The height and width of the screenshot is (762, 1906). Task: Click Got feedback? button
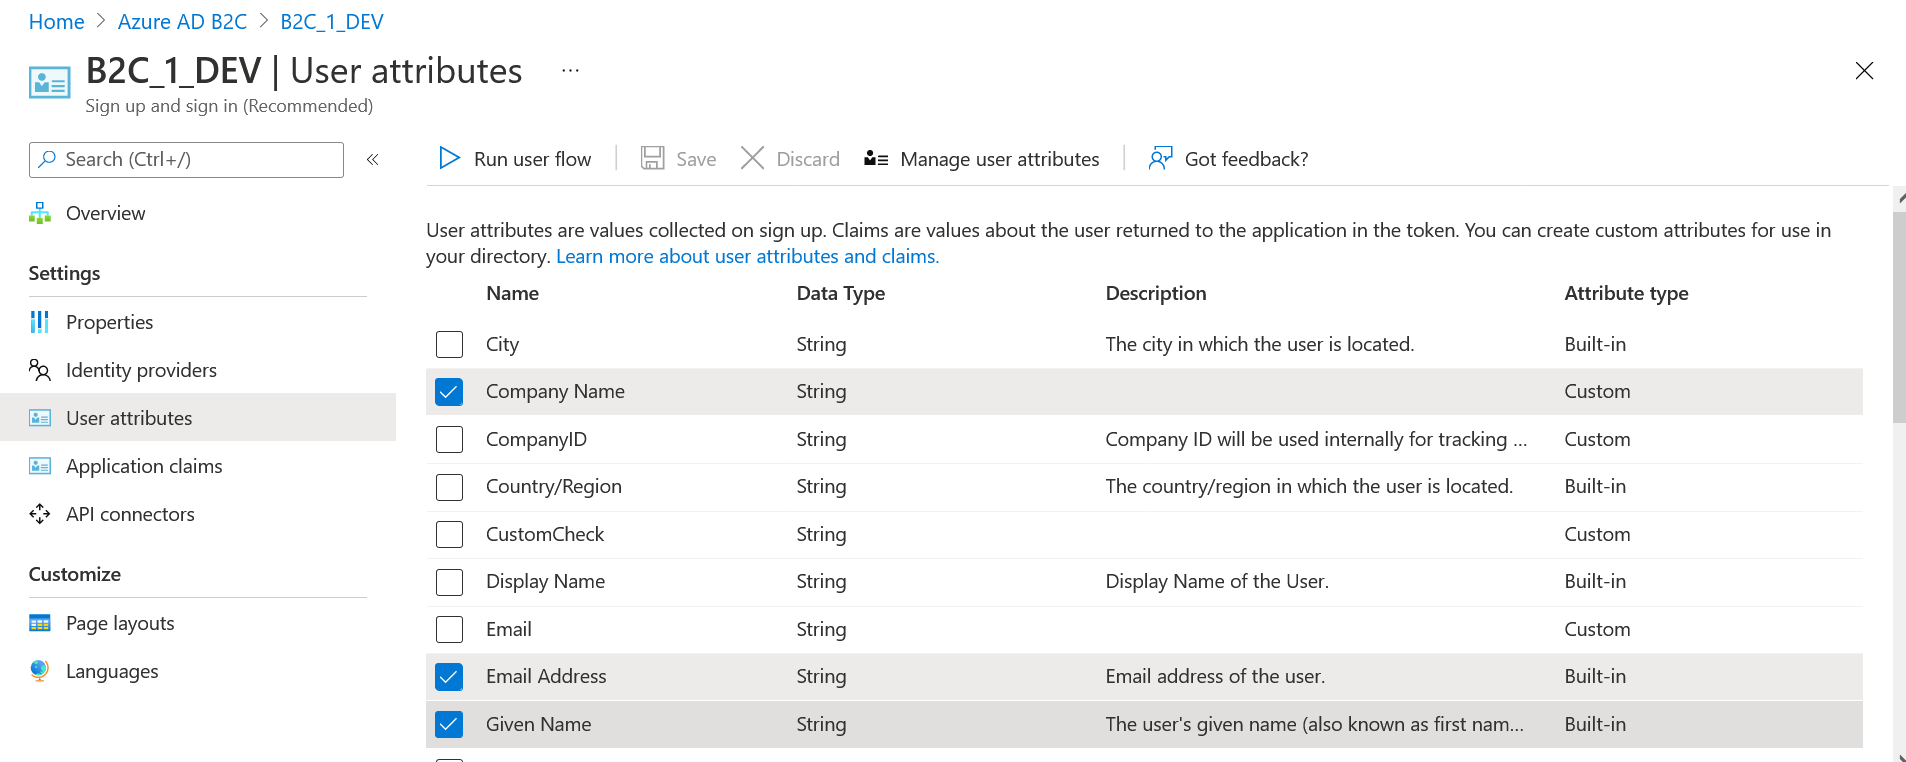click(1228, 159)
